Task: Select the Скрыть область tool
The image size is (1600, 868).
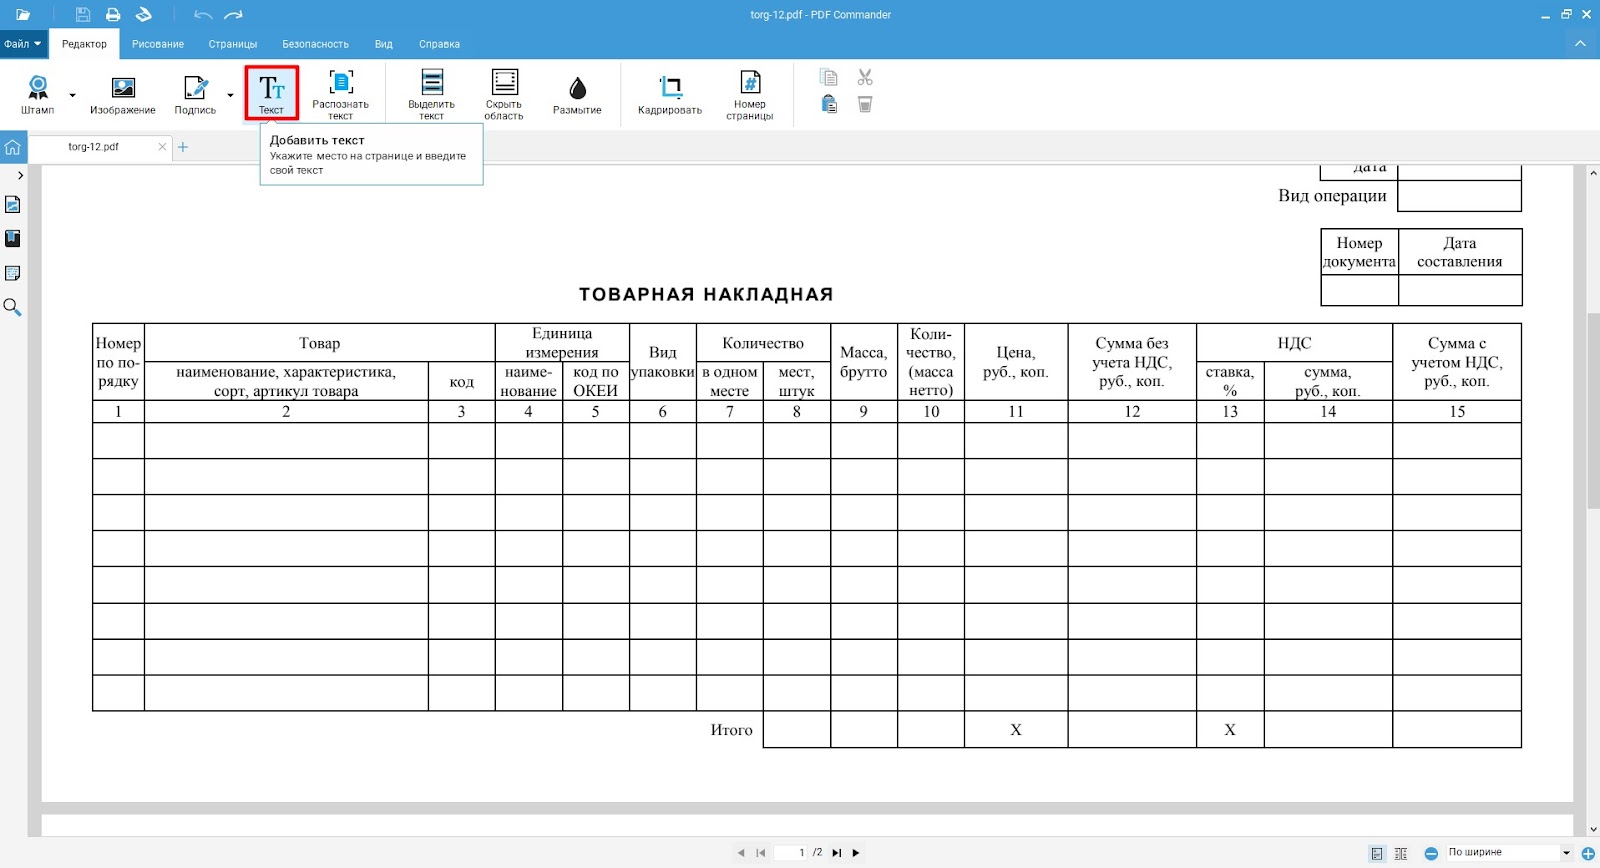Action: click(504, 95)
